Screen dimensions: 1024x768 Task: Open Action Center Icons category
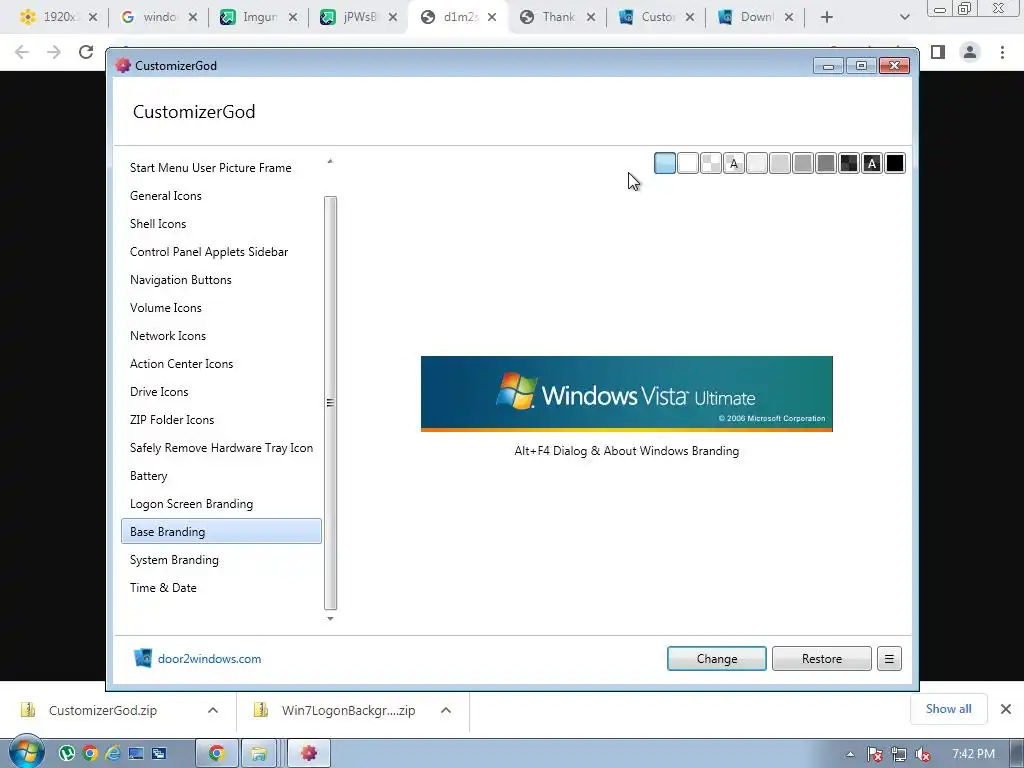point(221,364)
